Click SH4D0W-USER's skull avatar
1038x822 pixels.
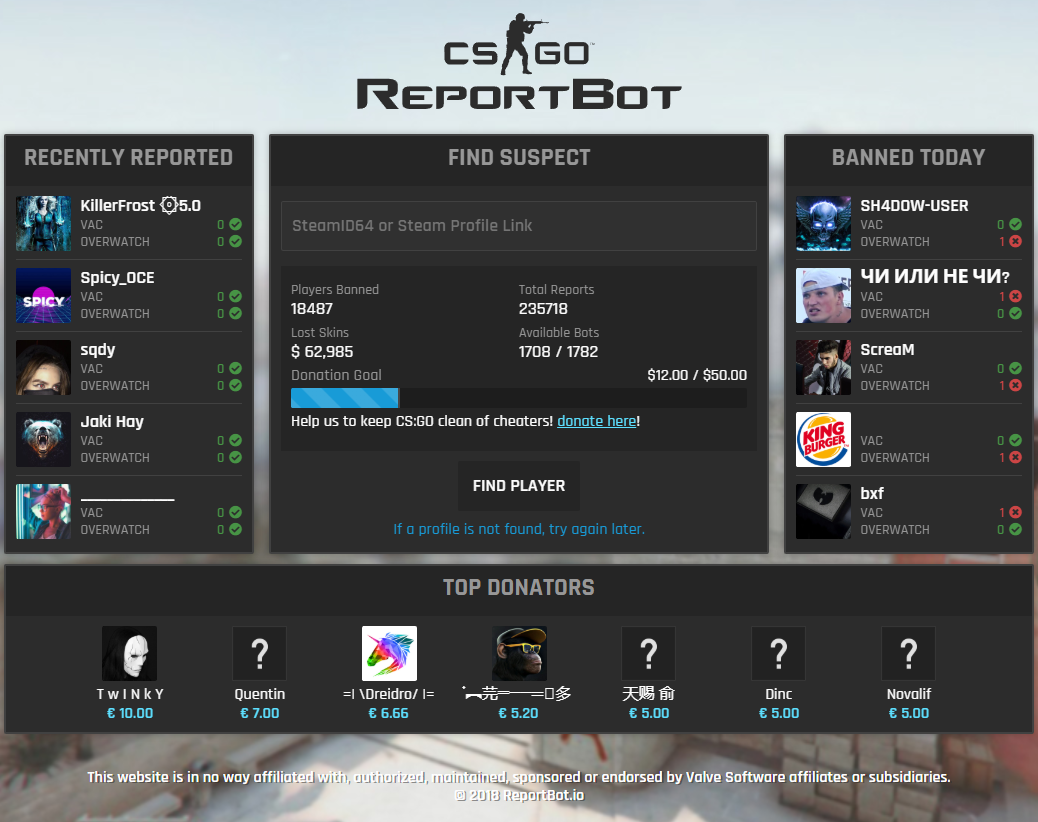click(823, 223)
